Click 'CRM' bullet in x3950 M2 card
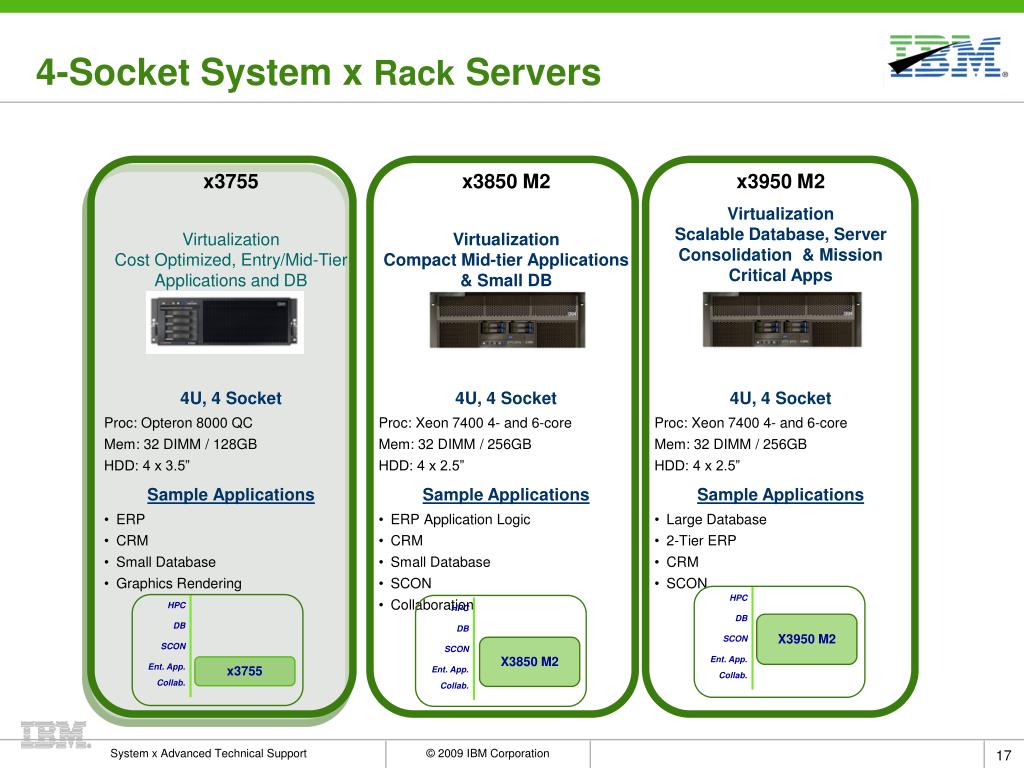Viewport: 1024px width, 768px height. tap(682, 562)
